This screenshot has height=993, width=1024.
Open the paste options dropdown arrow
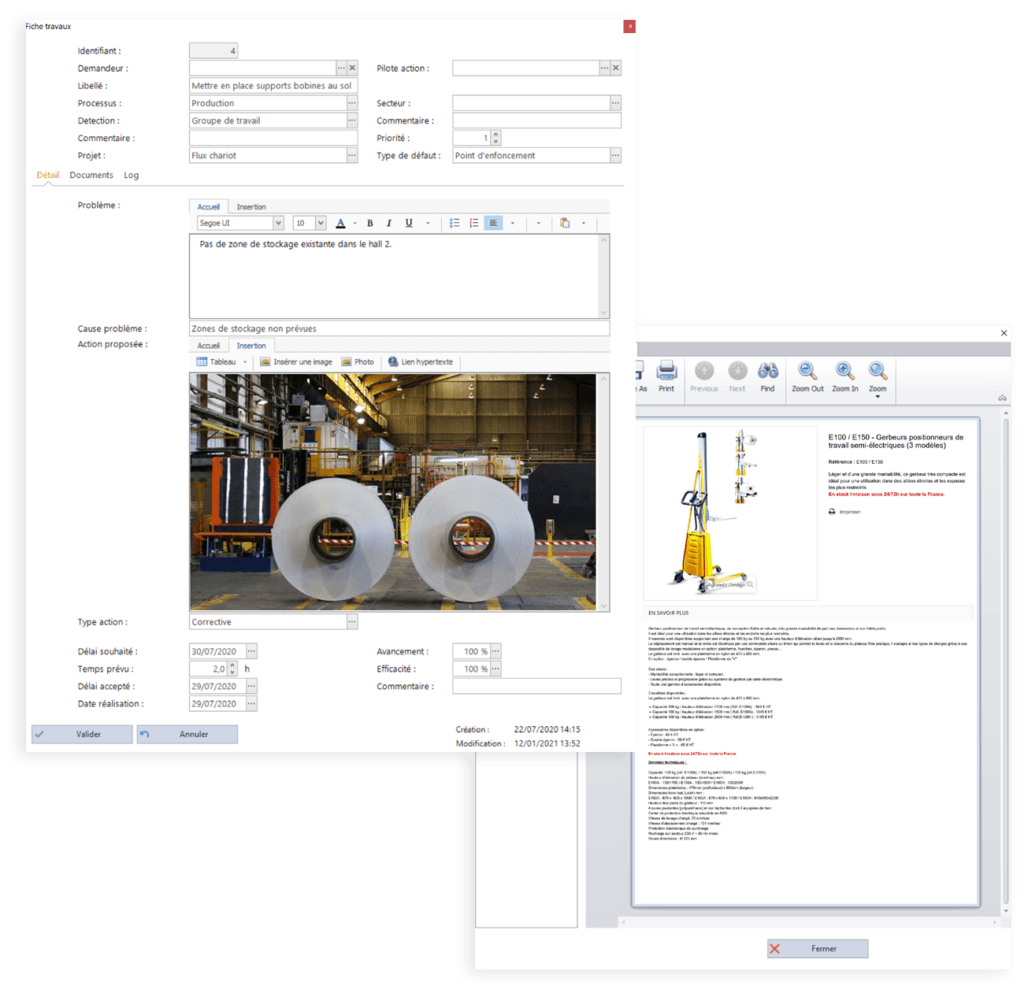[584, 223]
